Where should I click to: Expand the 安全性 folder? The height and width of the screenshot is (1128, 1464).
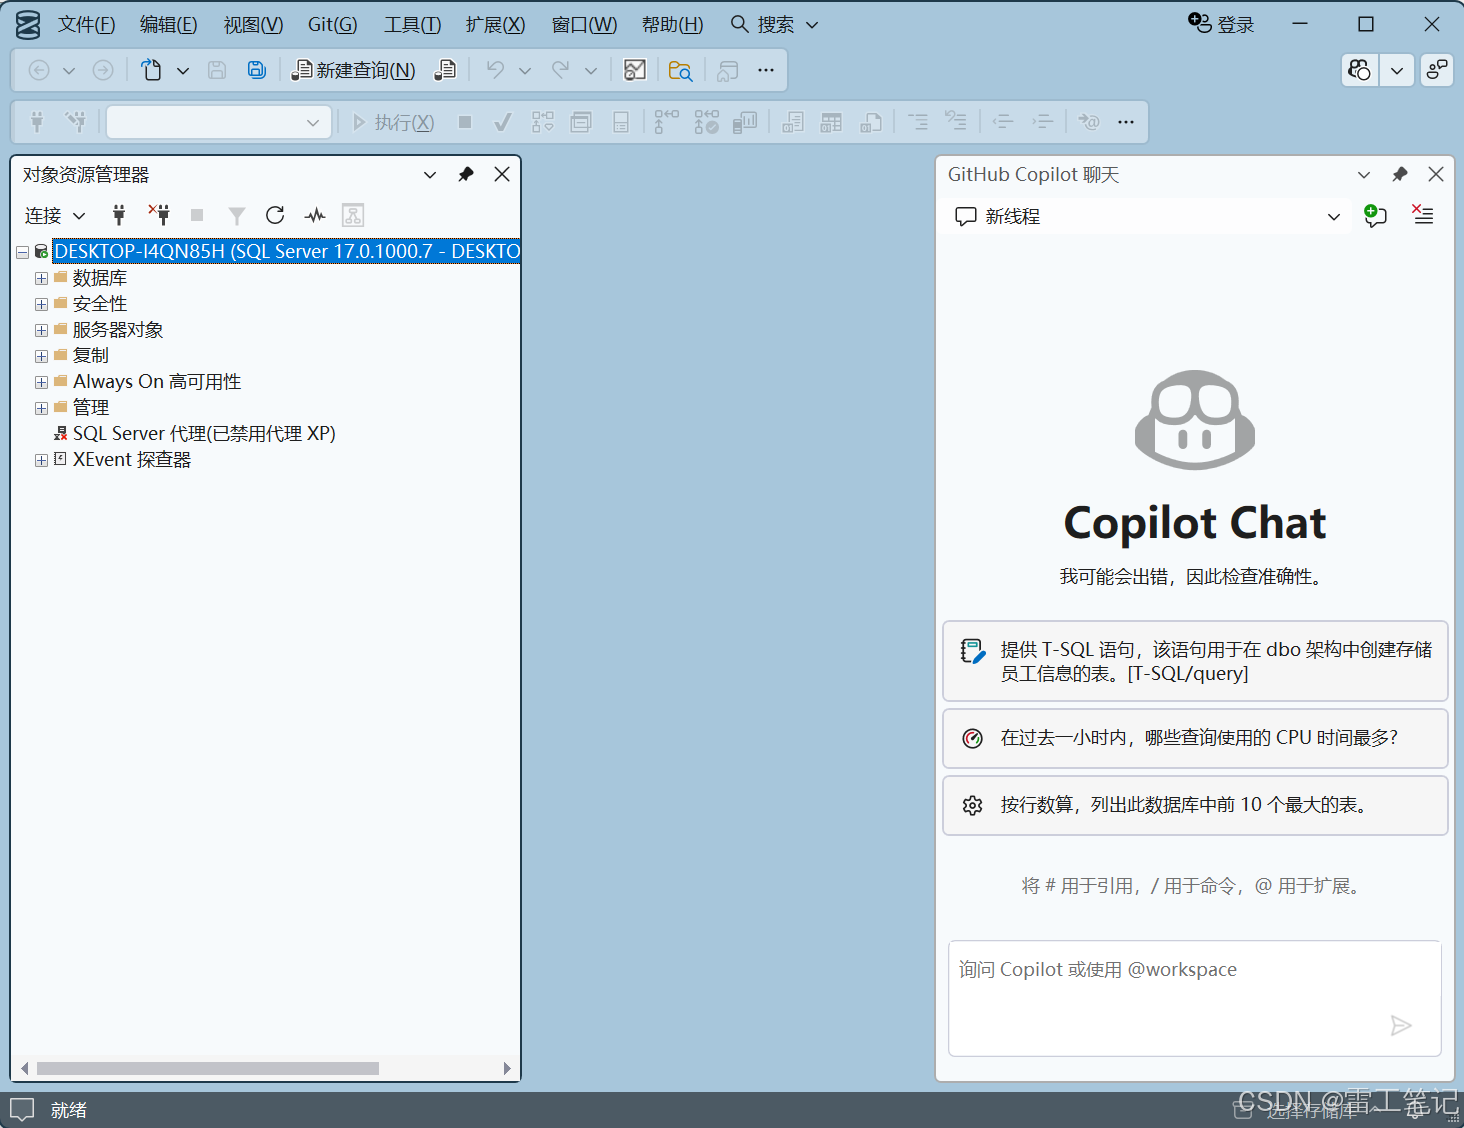(41, 304)
